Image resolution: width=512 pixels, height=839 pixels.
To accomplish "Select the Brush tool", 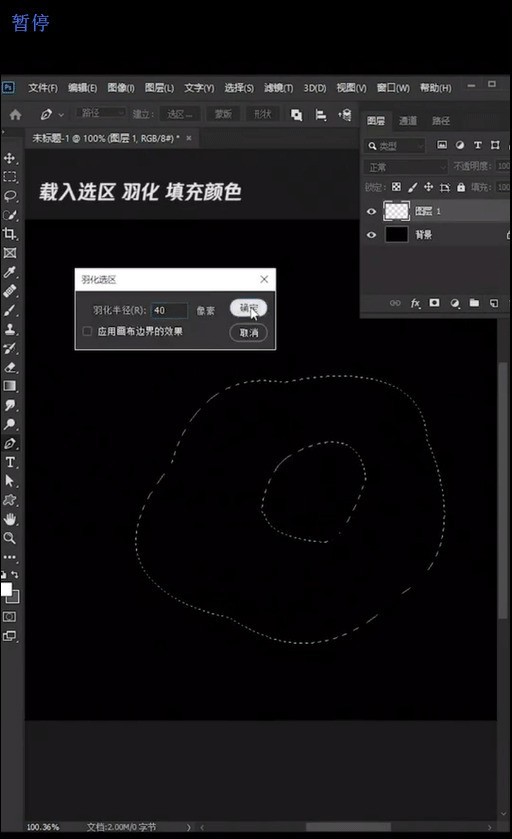I will (x=10, y=310).
